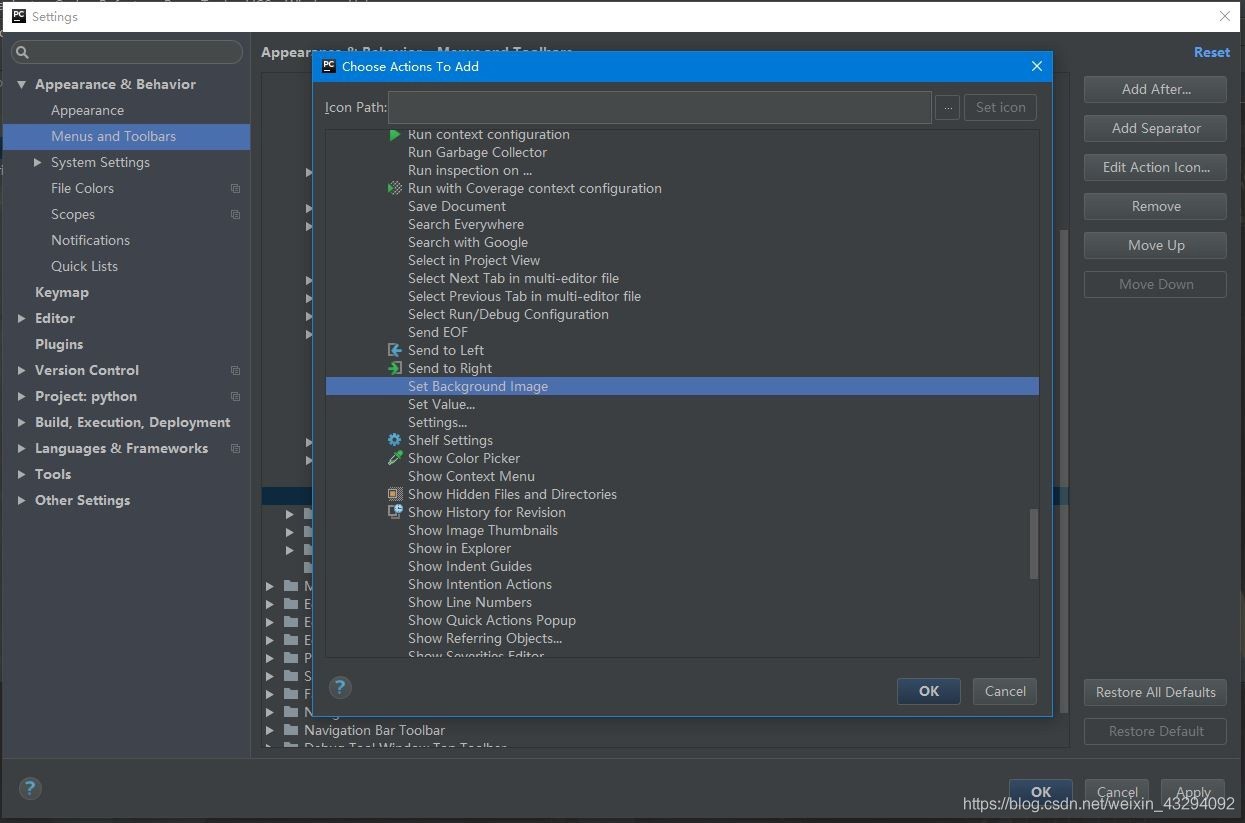Click the Set icon button
Screen dimensions: 1245x823
coord(1000,107)
